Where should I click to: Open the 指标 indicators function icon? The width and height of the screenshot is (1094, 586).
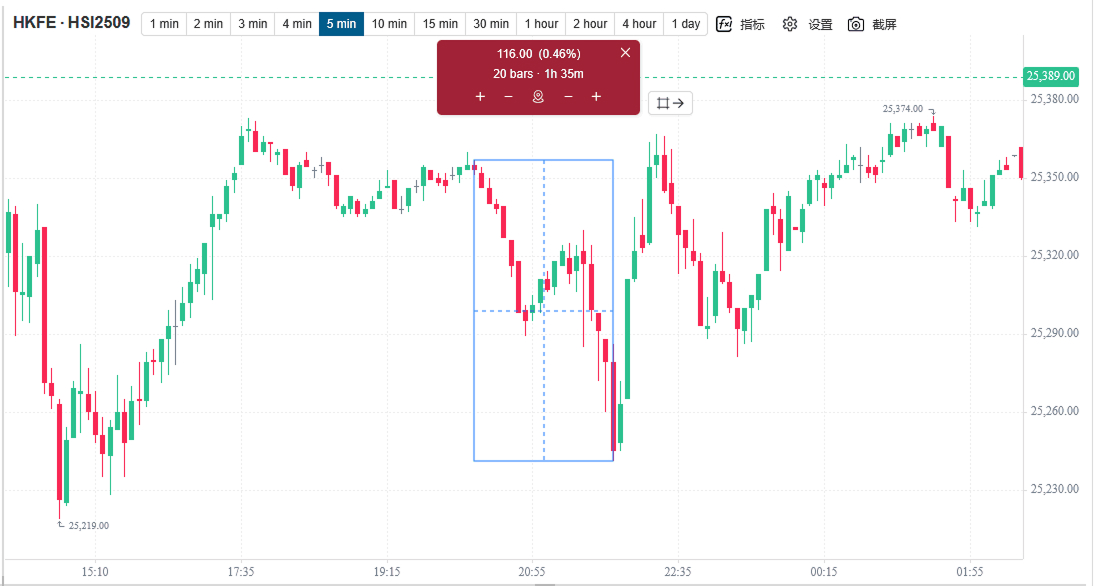coord(725,24)
